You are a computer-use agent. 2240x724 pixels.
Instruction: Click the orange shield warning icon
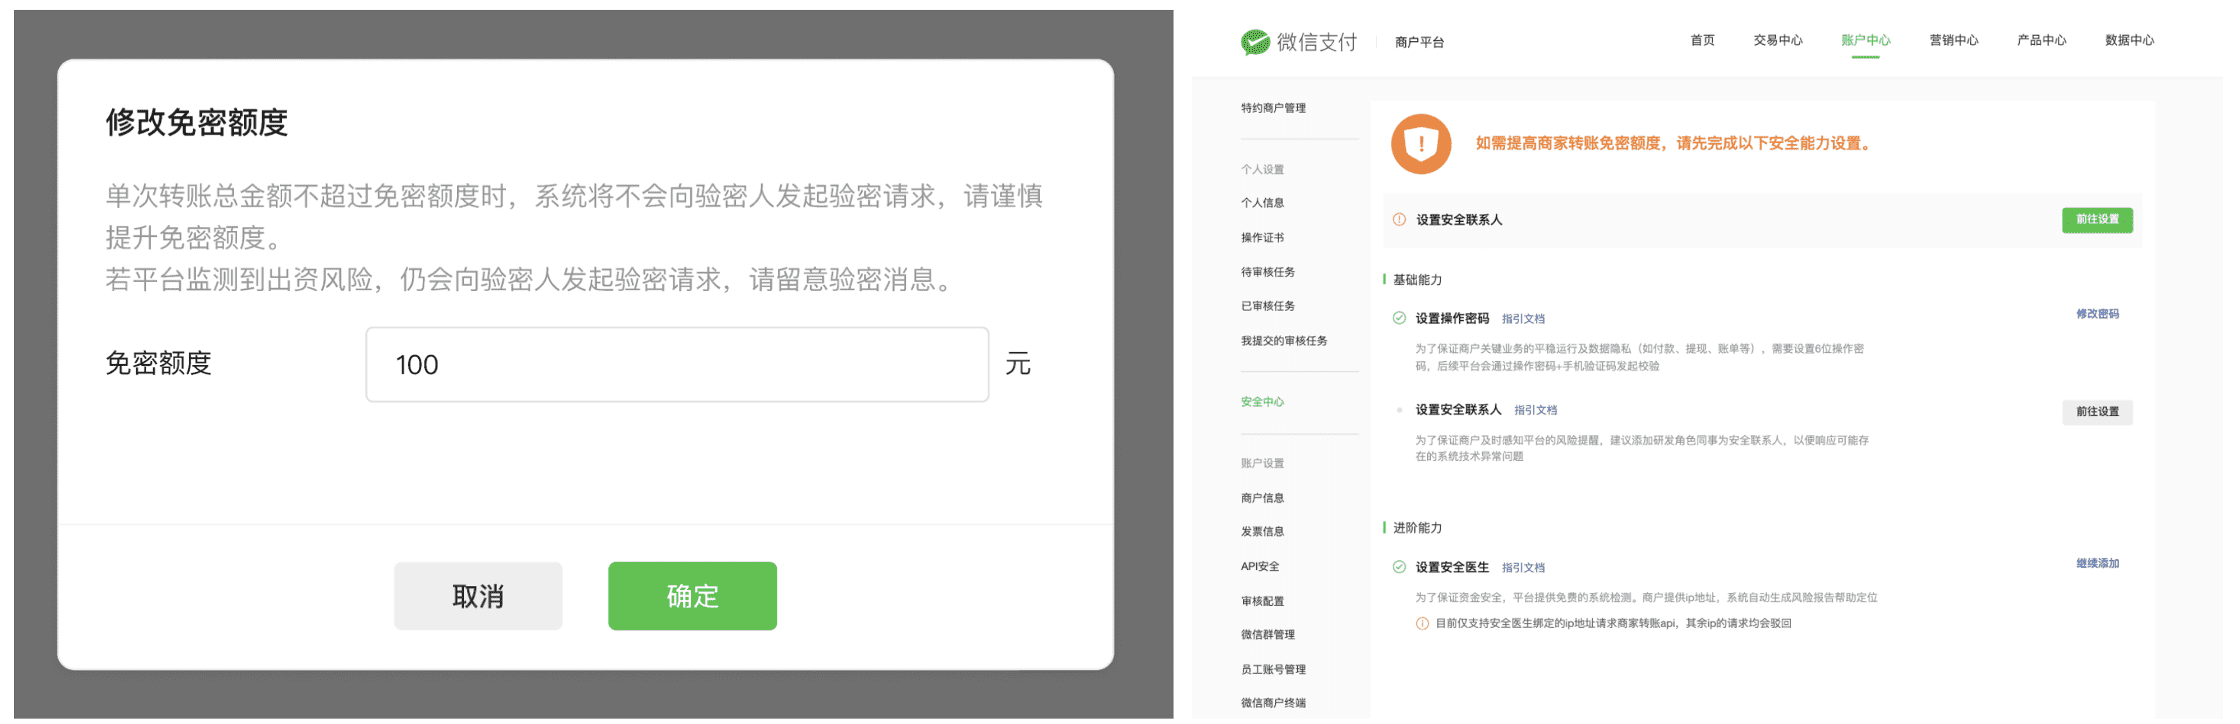tap(1420, 144)
